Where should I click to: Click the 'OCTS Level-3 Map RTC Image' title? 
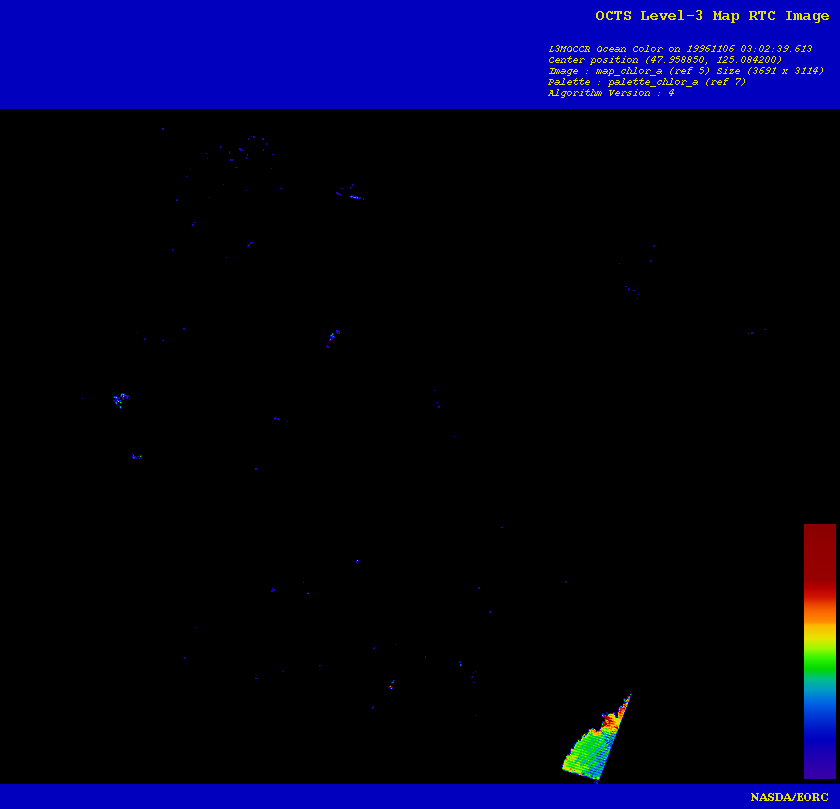coord(712,16)
